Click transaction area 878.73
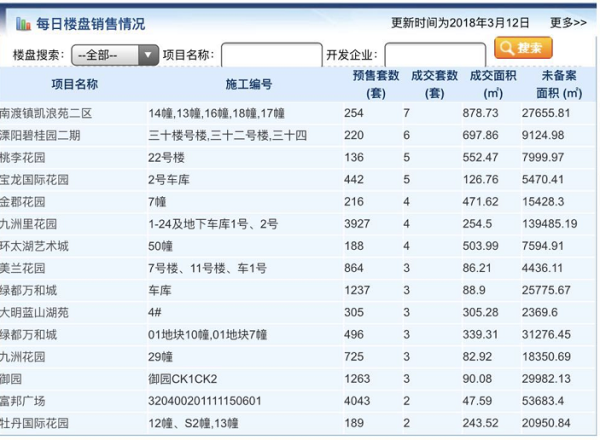The height and width of the screenshot is (440, 600). pos(481,113)
